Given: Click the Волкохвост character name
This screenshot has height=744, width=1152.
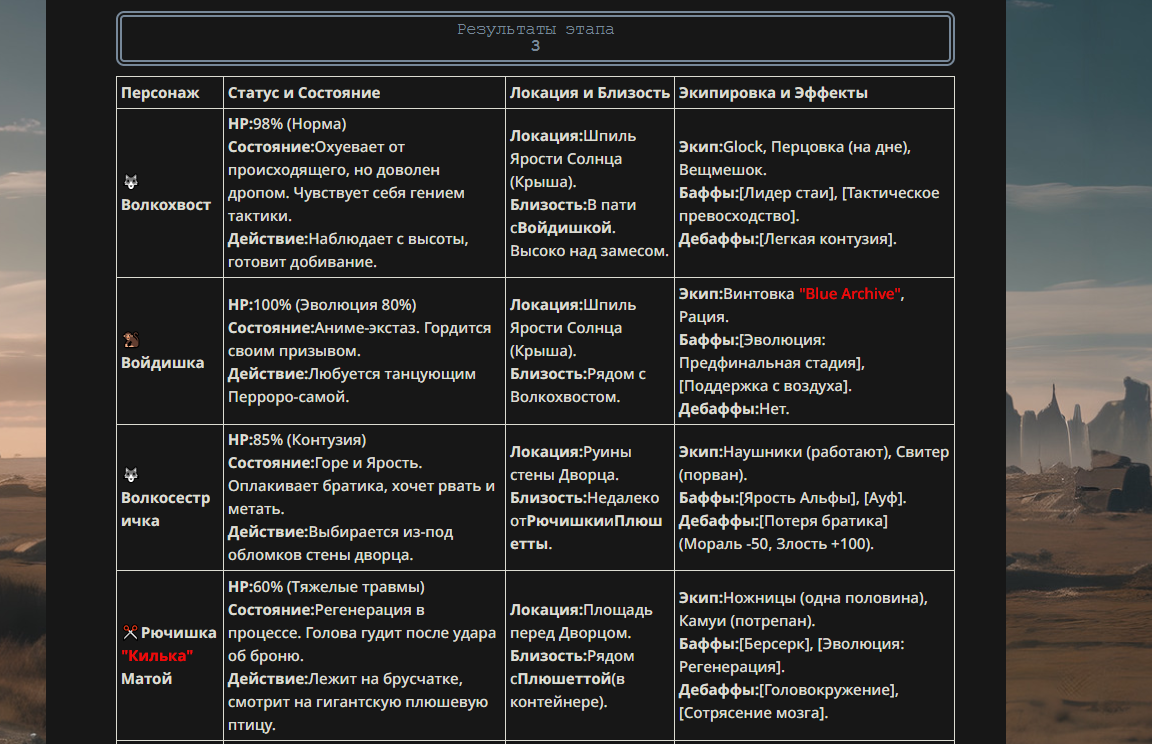Looking at the screenshot, I should 166,205.
